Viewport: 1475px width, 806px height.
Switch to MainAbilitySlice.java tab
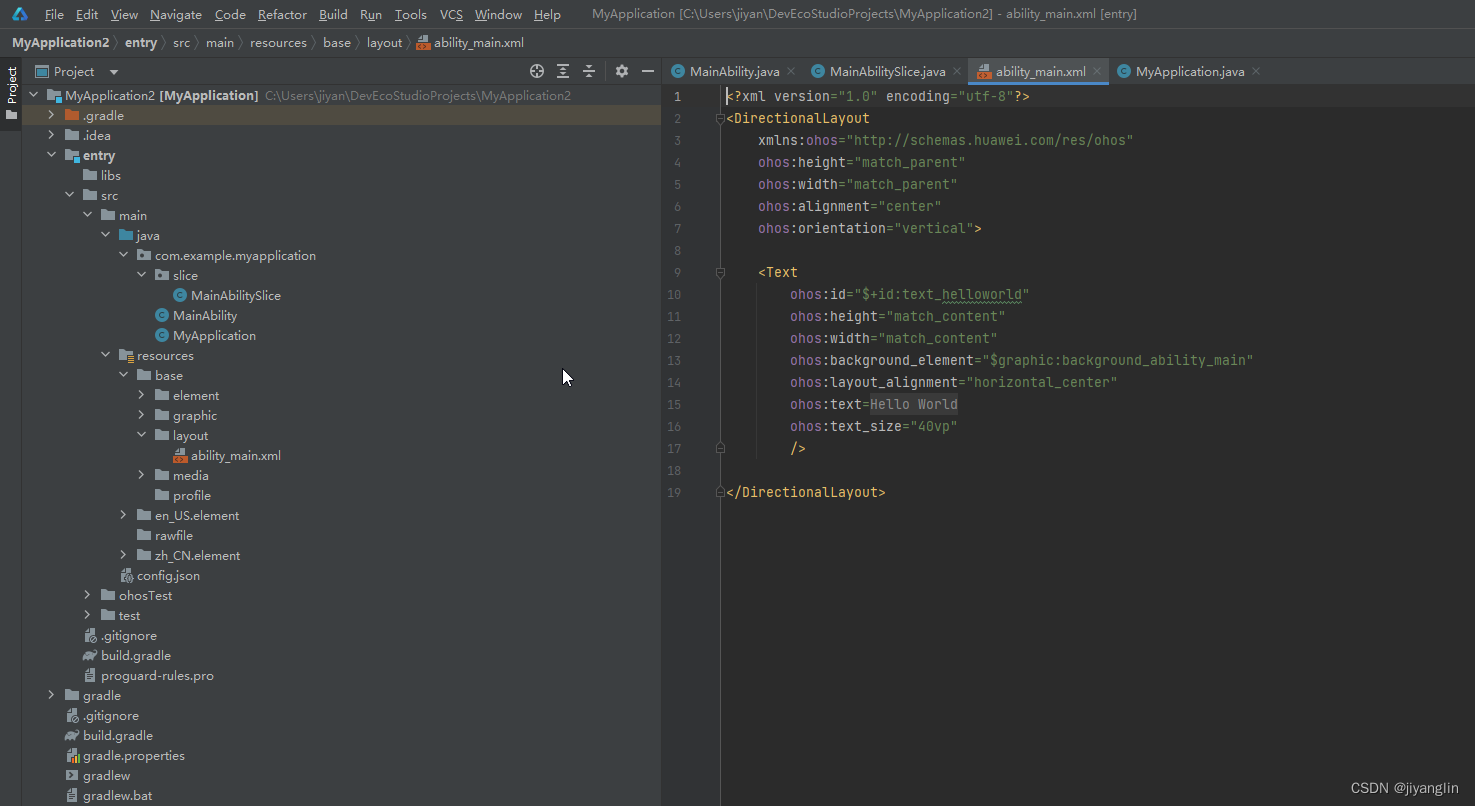[x=887, y=71]
